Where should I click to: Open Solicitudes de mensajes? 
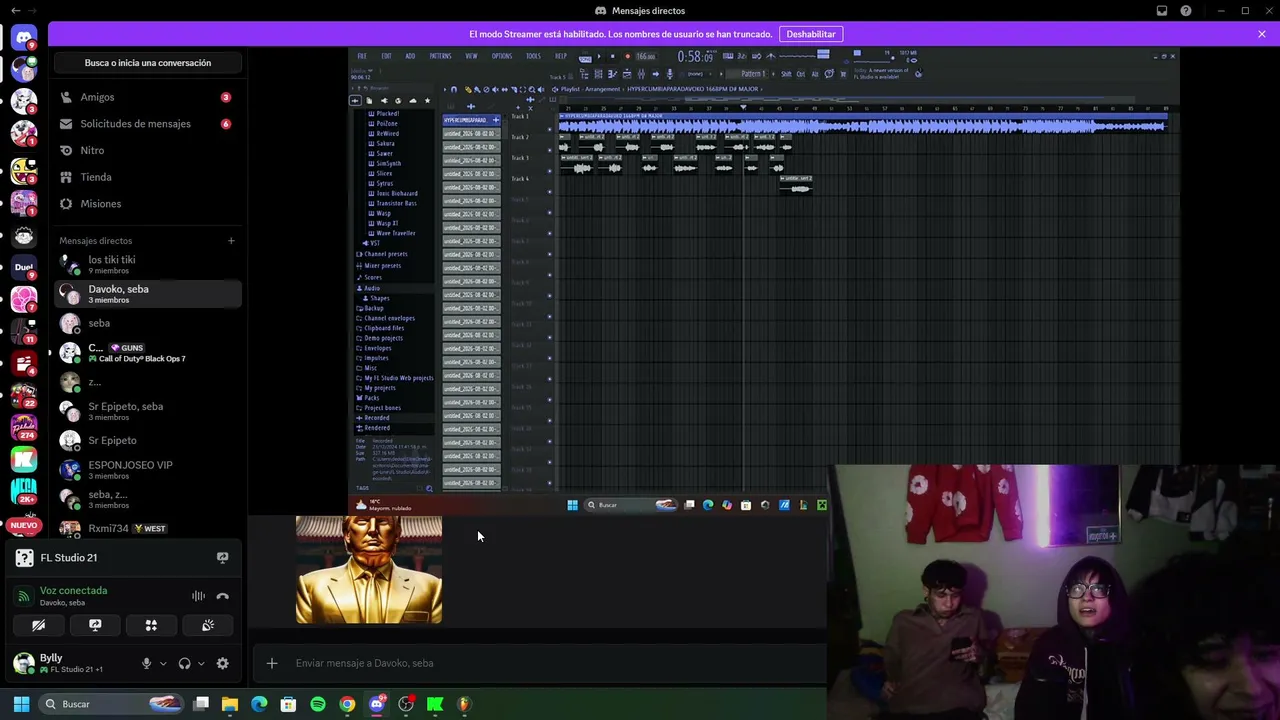[x=147, y=124]
